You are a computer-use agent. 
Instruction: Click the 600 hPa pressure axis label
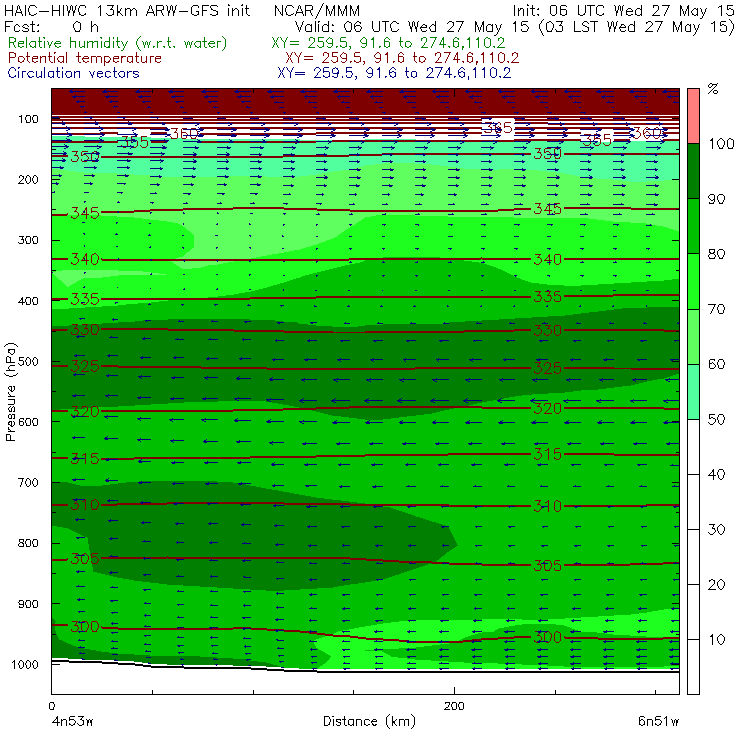pyautogui.click(x=28, y=421)
